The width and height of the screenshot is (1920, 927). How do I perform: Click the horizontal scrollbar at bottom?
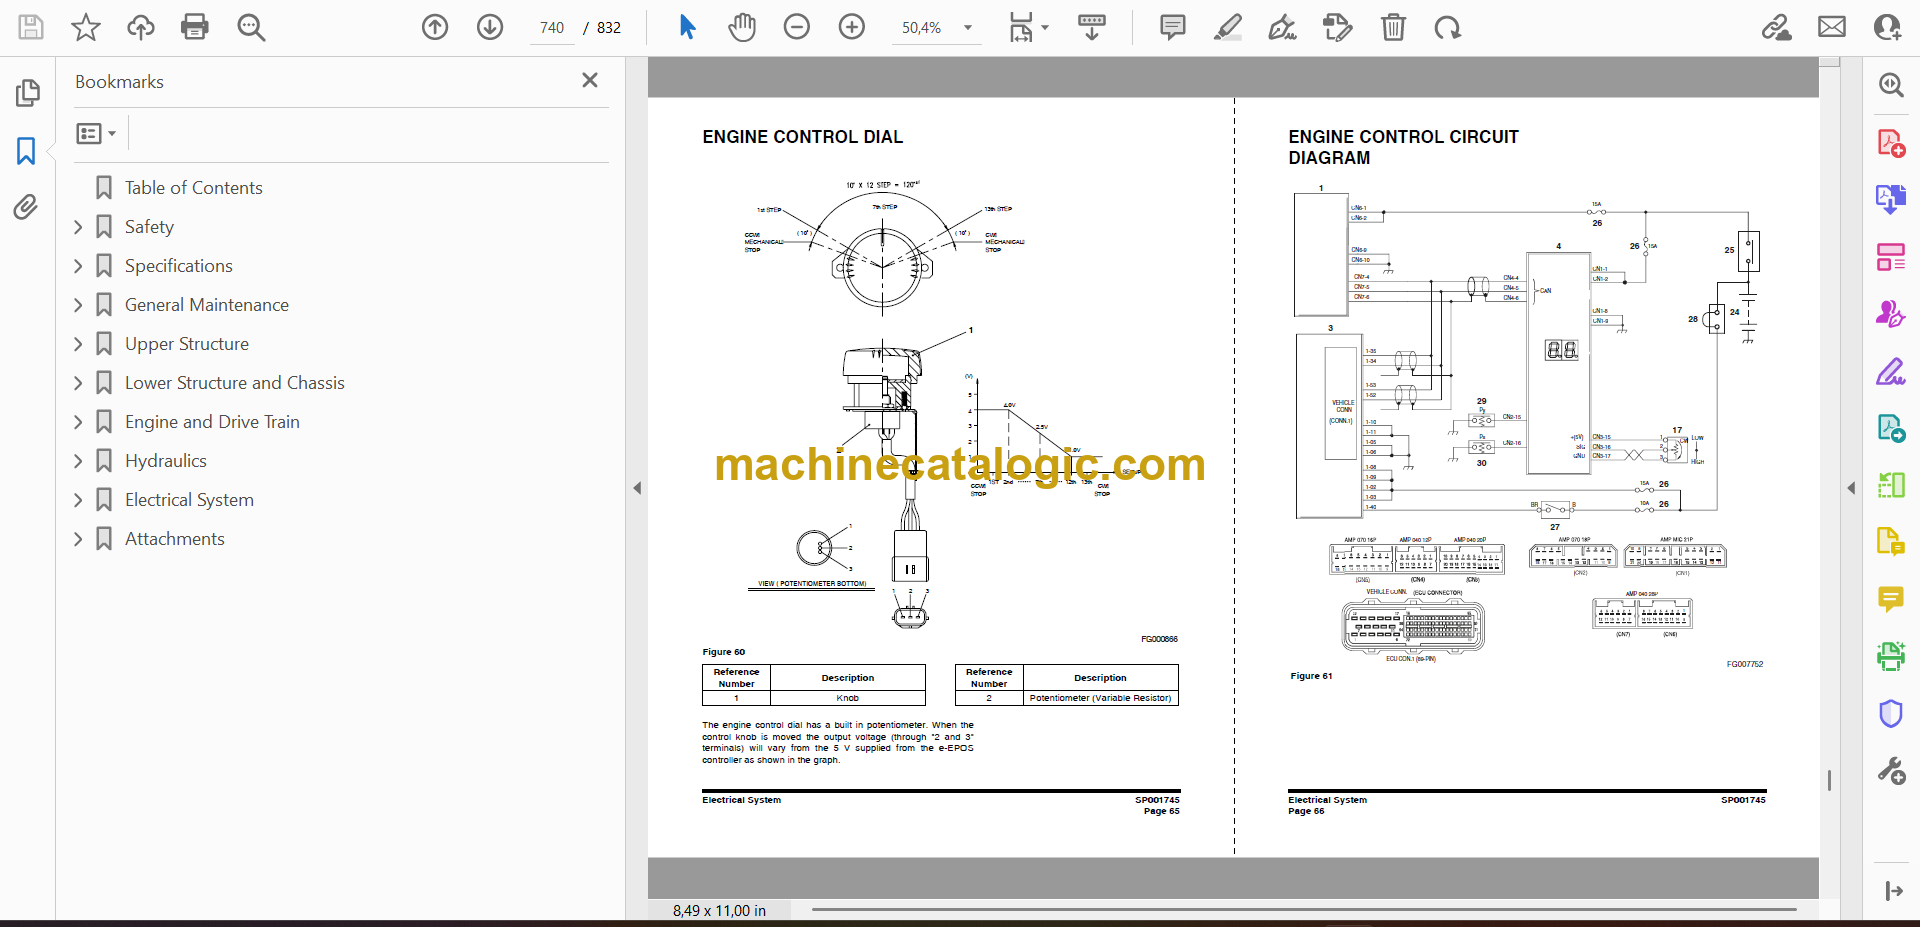pos(1304,910)
